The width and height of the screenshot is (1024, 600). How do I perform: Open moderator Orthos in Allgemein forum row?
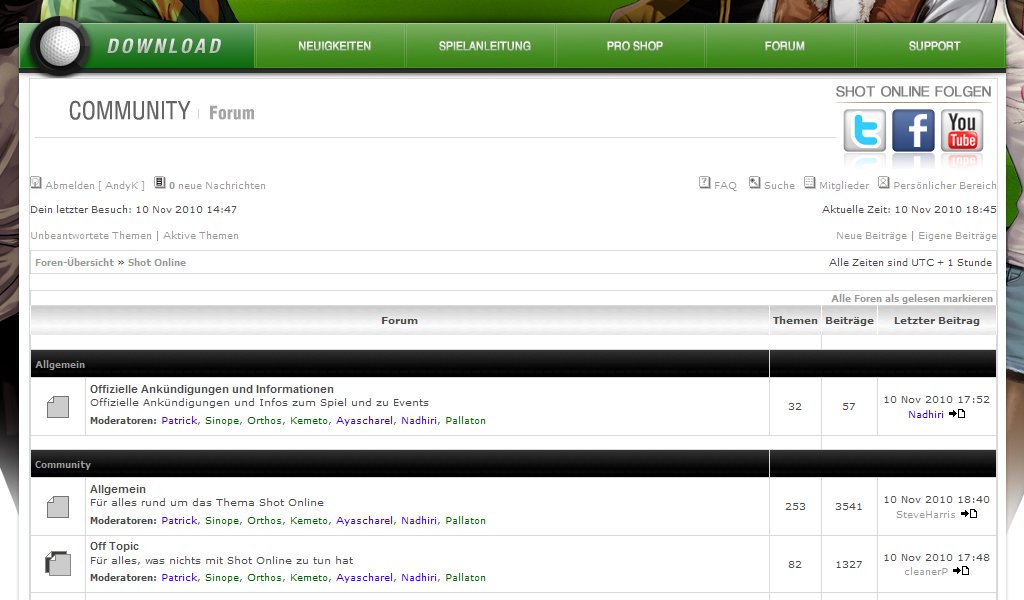coord(264,520)
